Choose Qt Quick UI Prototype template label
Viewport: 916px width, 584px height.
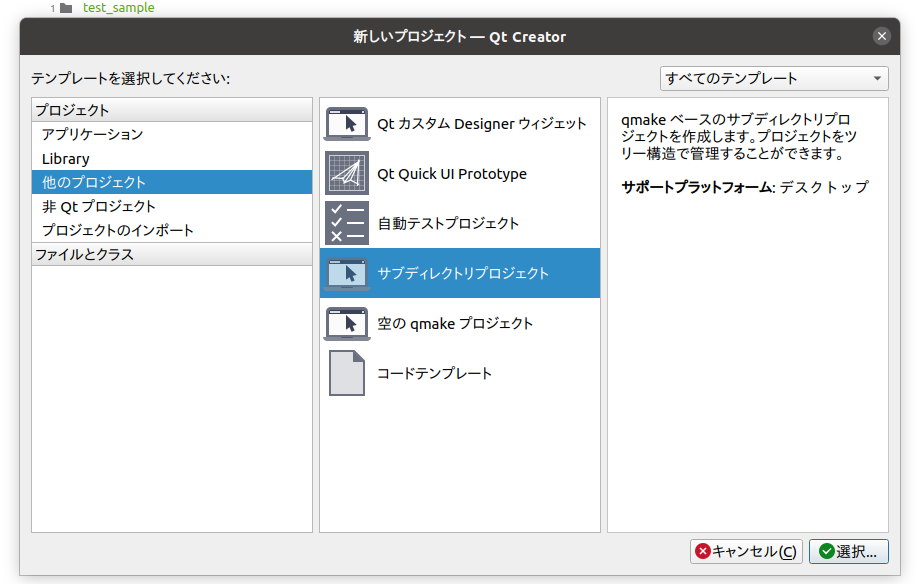pyautogui.click(x=452, y=174)
